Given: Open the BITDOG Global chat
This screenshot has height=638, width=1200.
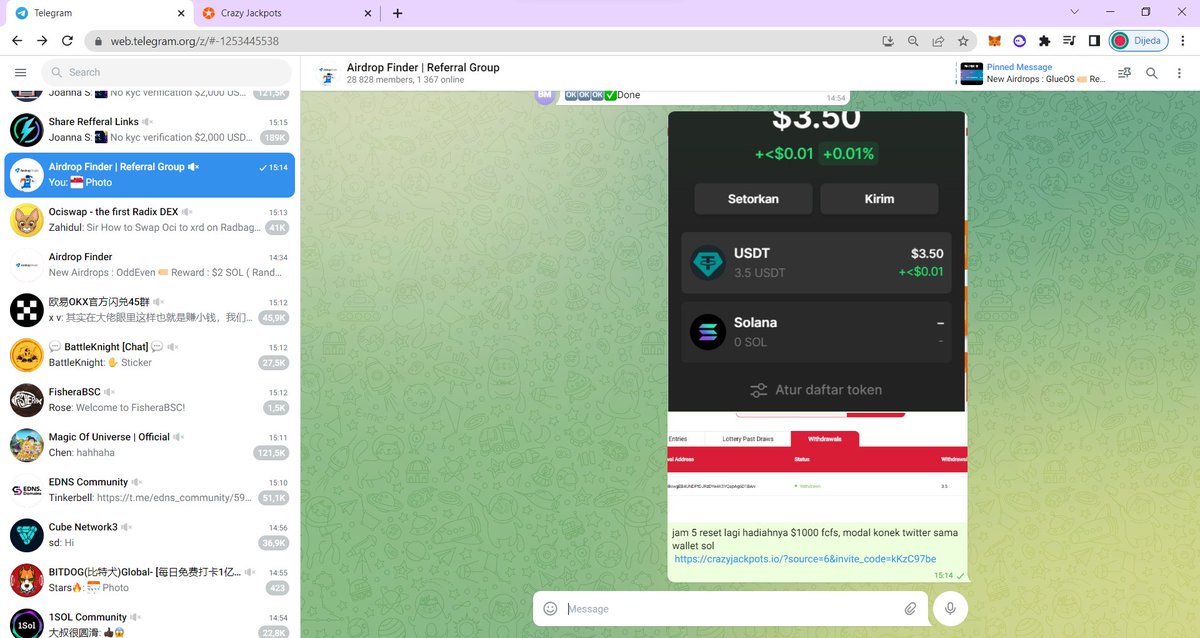Looking at the screenshot, I should [150, 580].
